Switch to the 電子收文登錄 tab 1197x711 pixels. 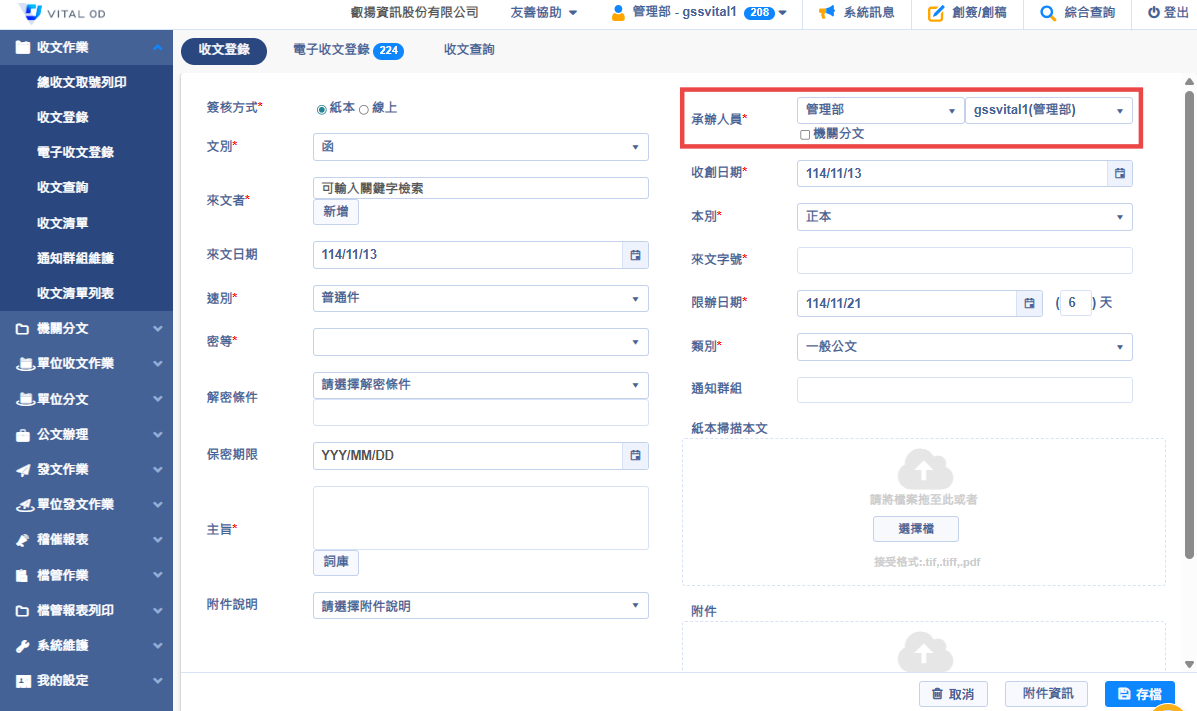345,50
